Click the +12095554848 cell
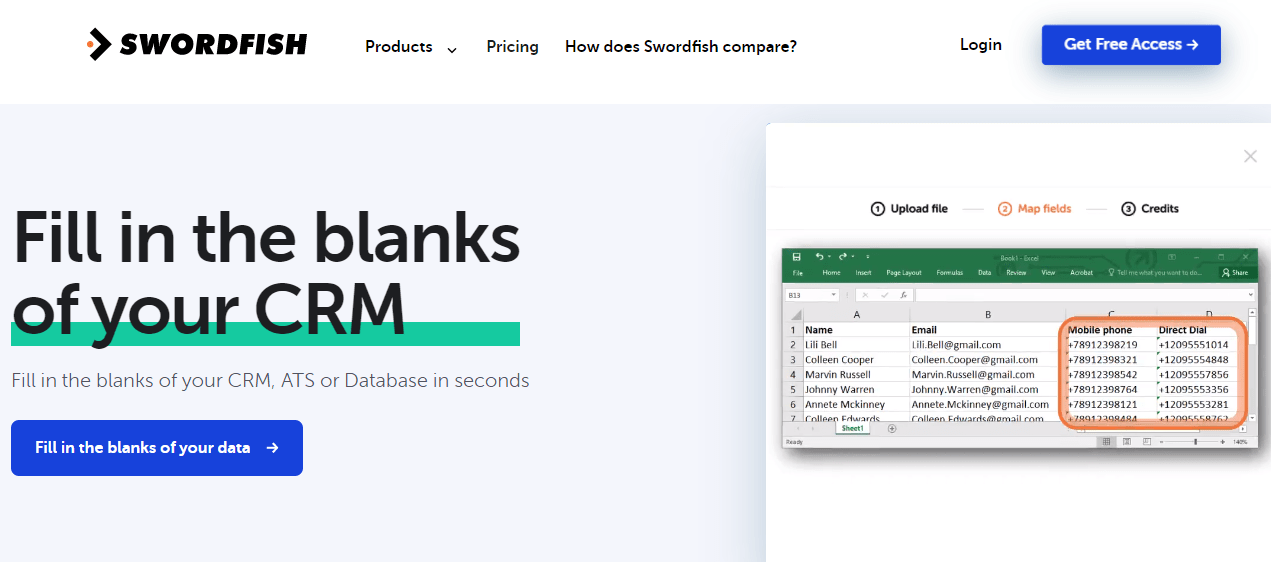Viewport: 1271px width, 562px height. pyautogui.click(x=1198, y=360)
